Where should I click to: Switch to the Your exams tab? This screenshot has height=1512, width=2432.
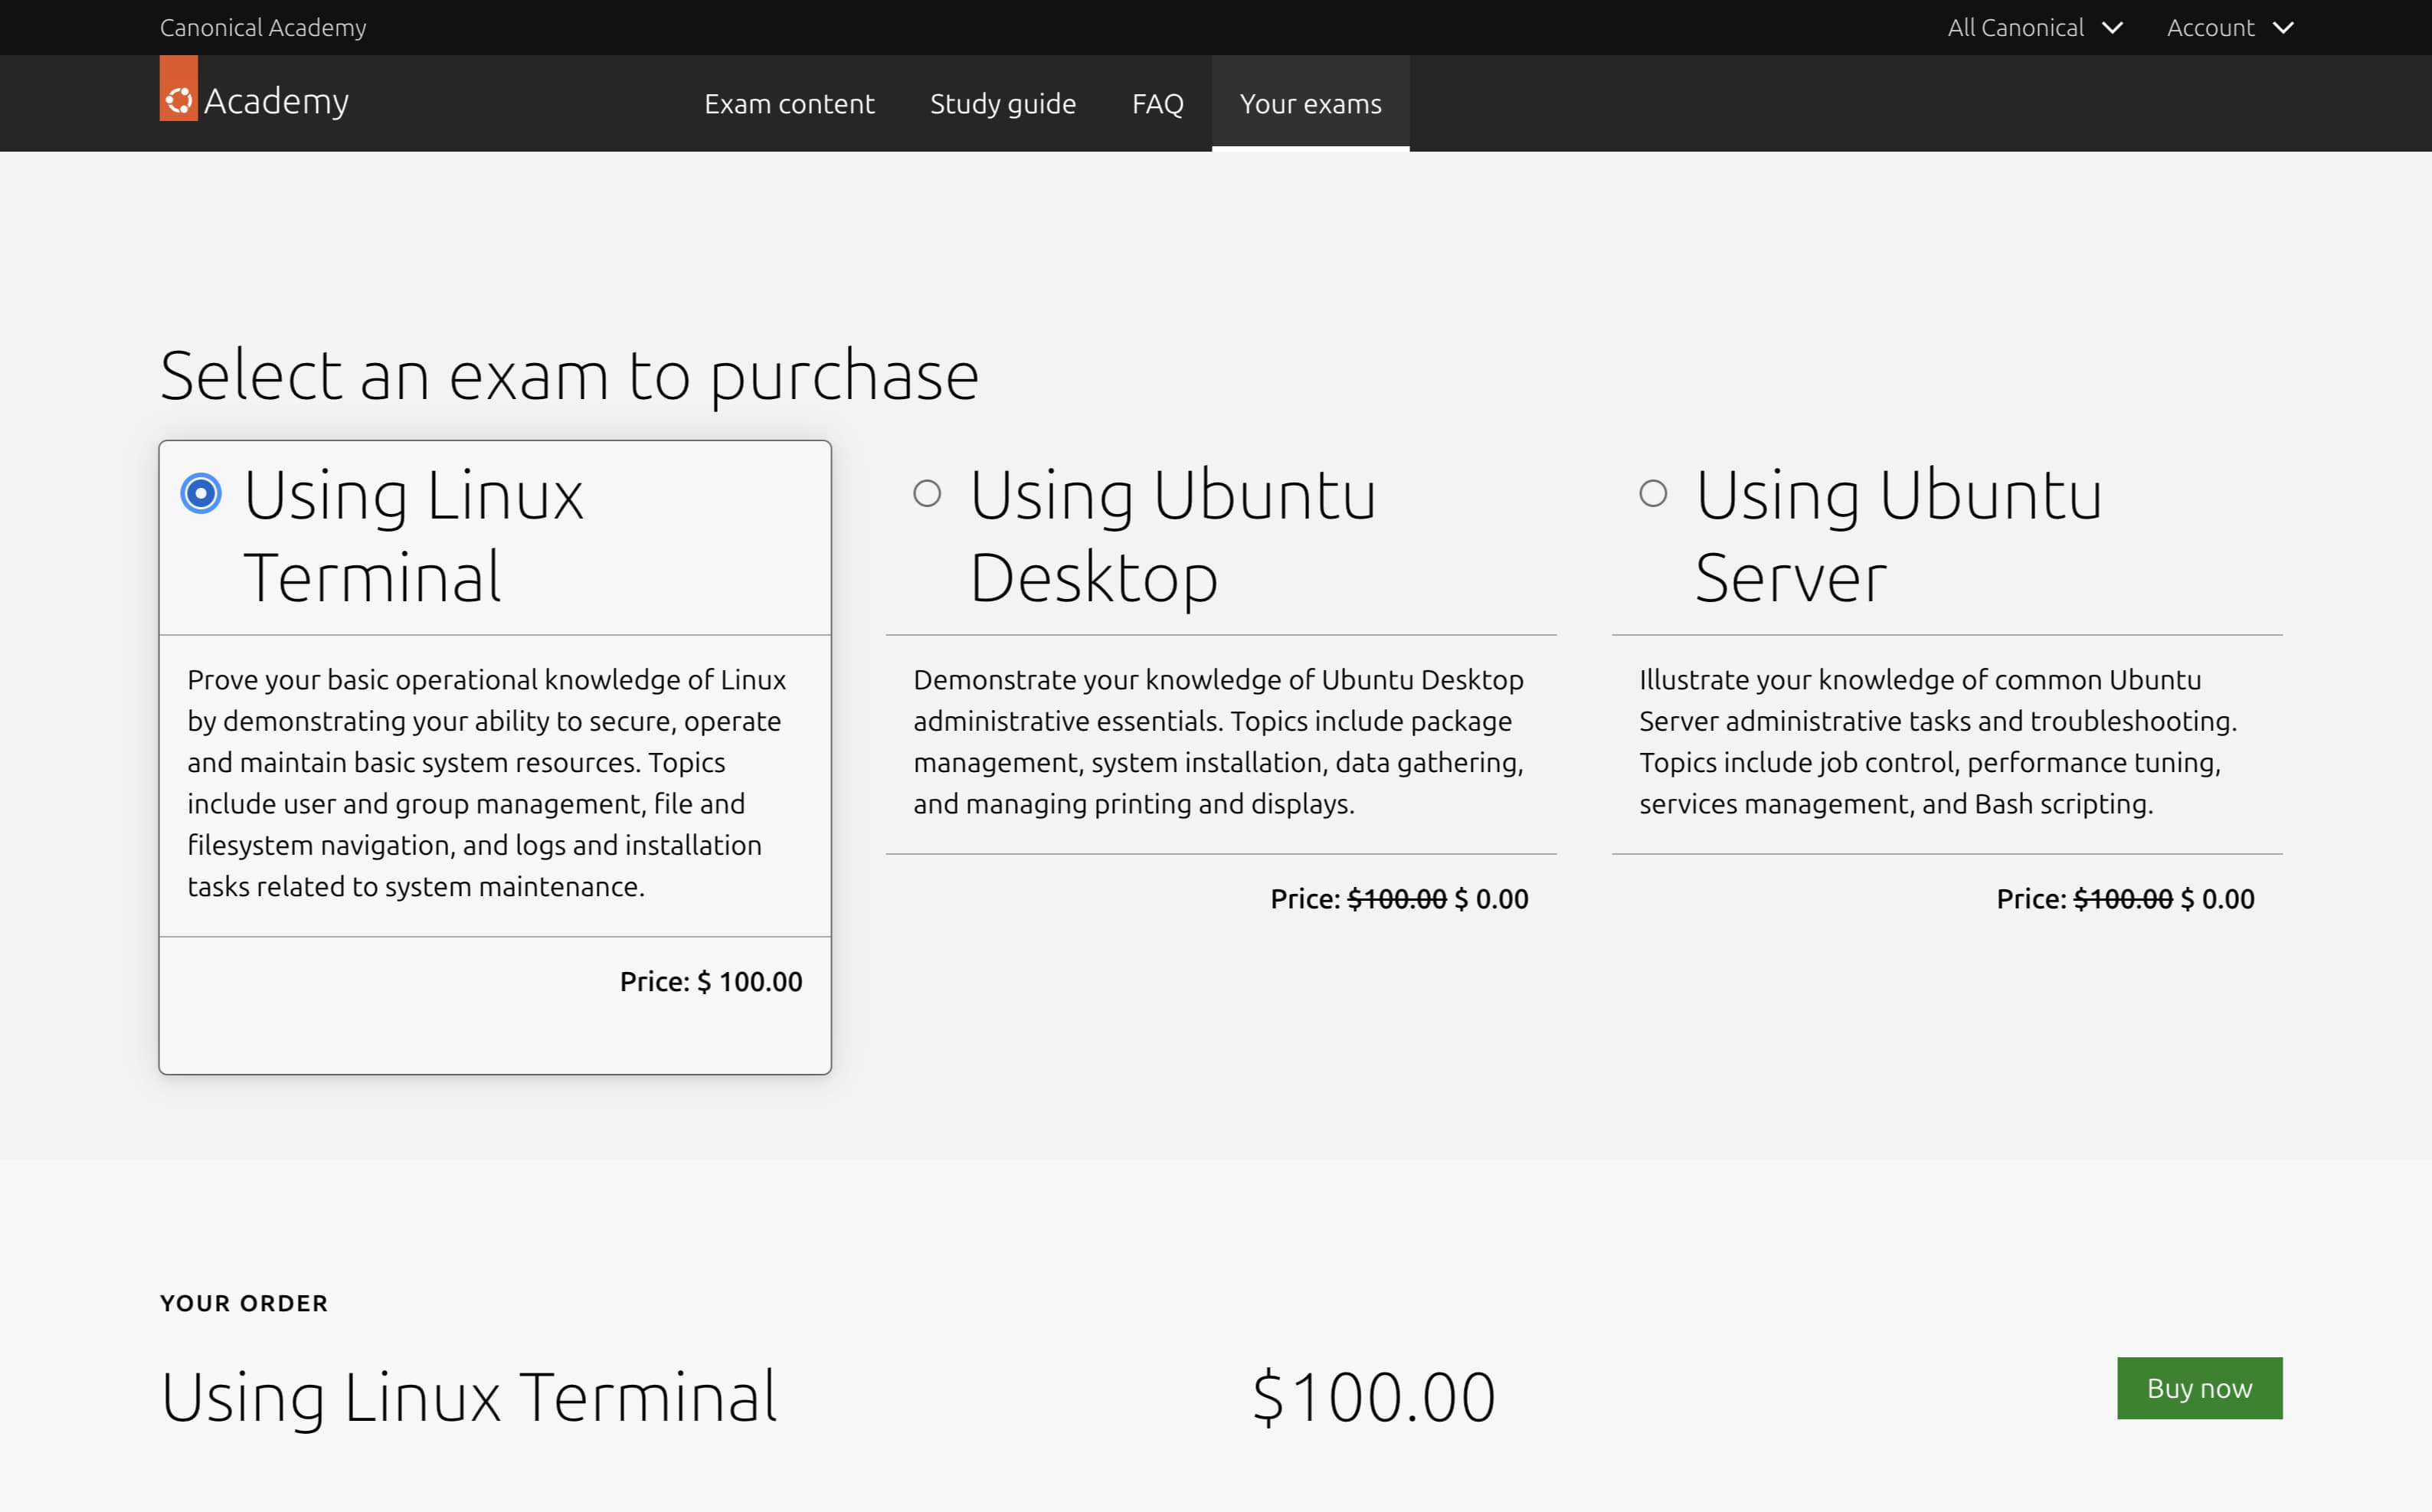[x=1310, y=103]
